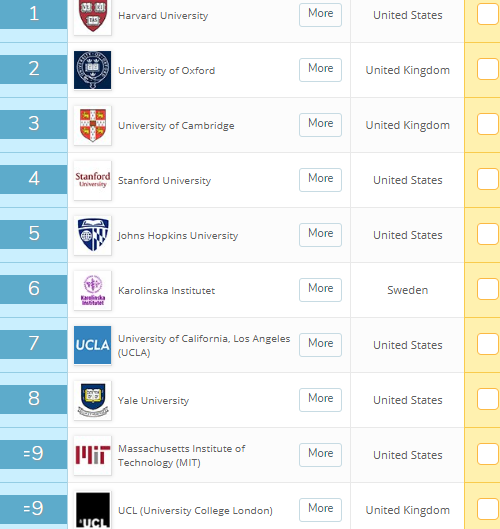
Task: Click the Karolinska Institutet purple logo
Action: pyautogui.click(x=93, y=290)
